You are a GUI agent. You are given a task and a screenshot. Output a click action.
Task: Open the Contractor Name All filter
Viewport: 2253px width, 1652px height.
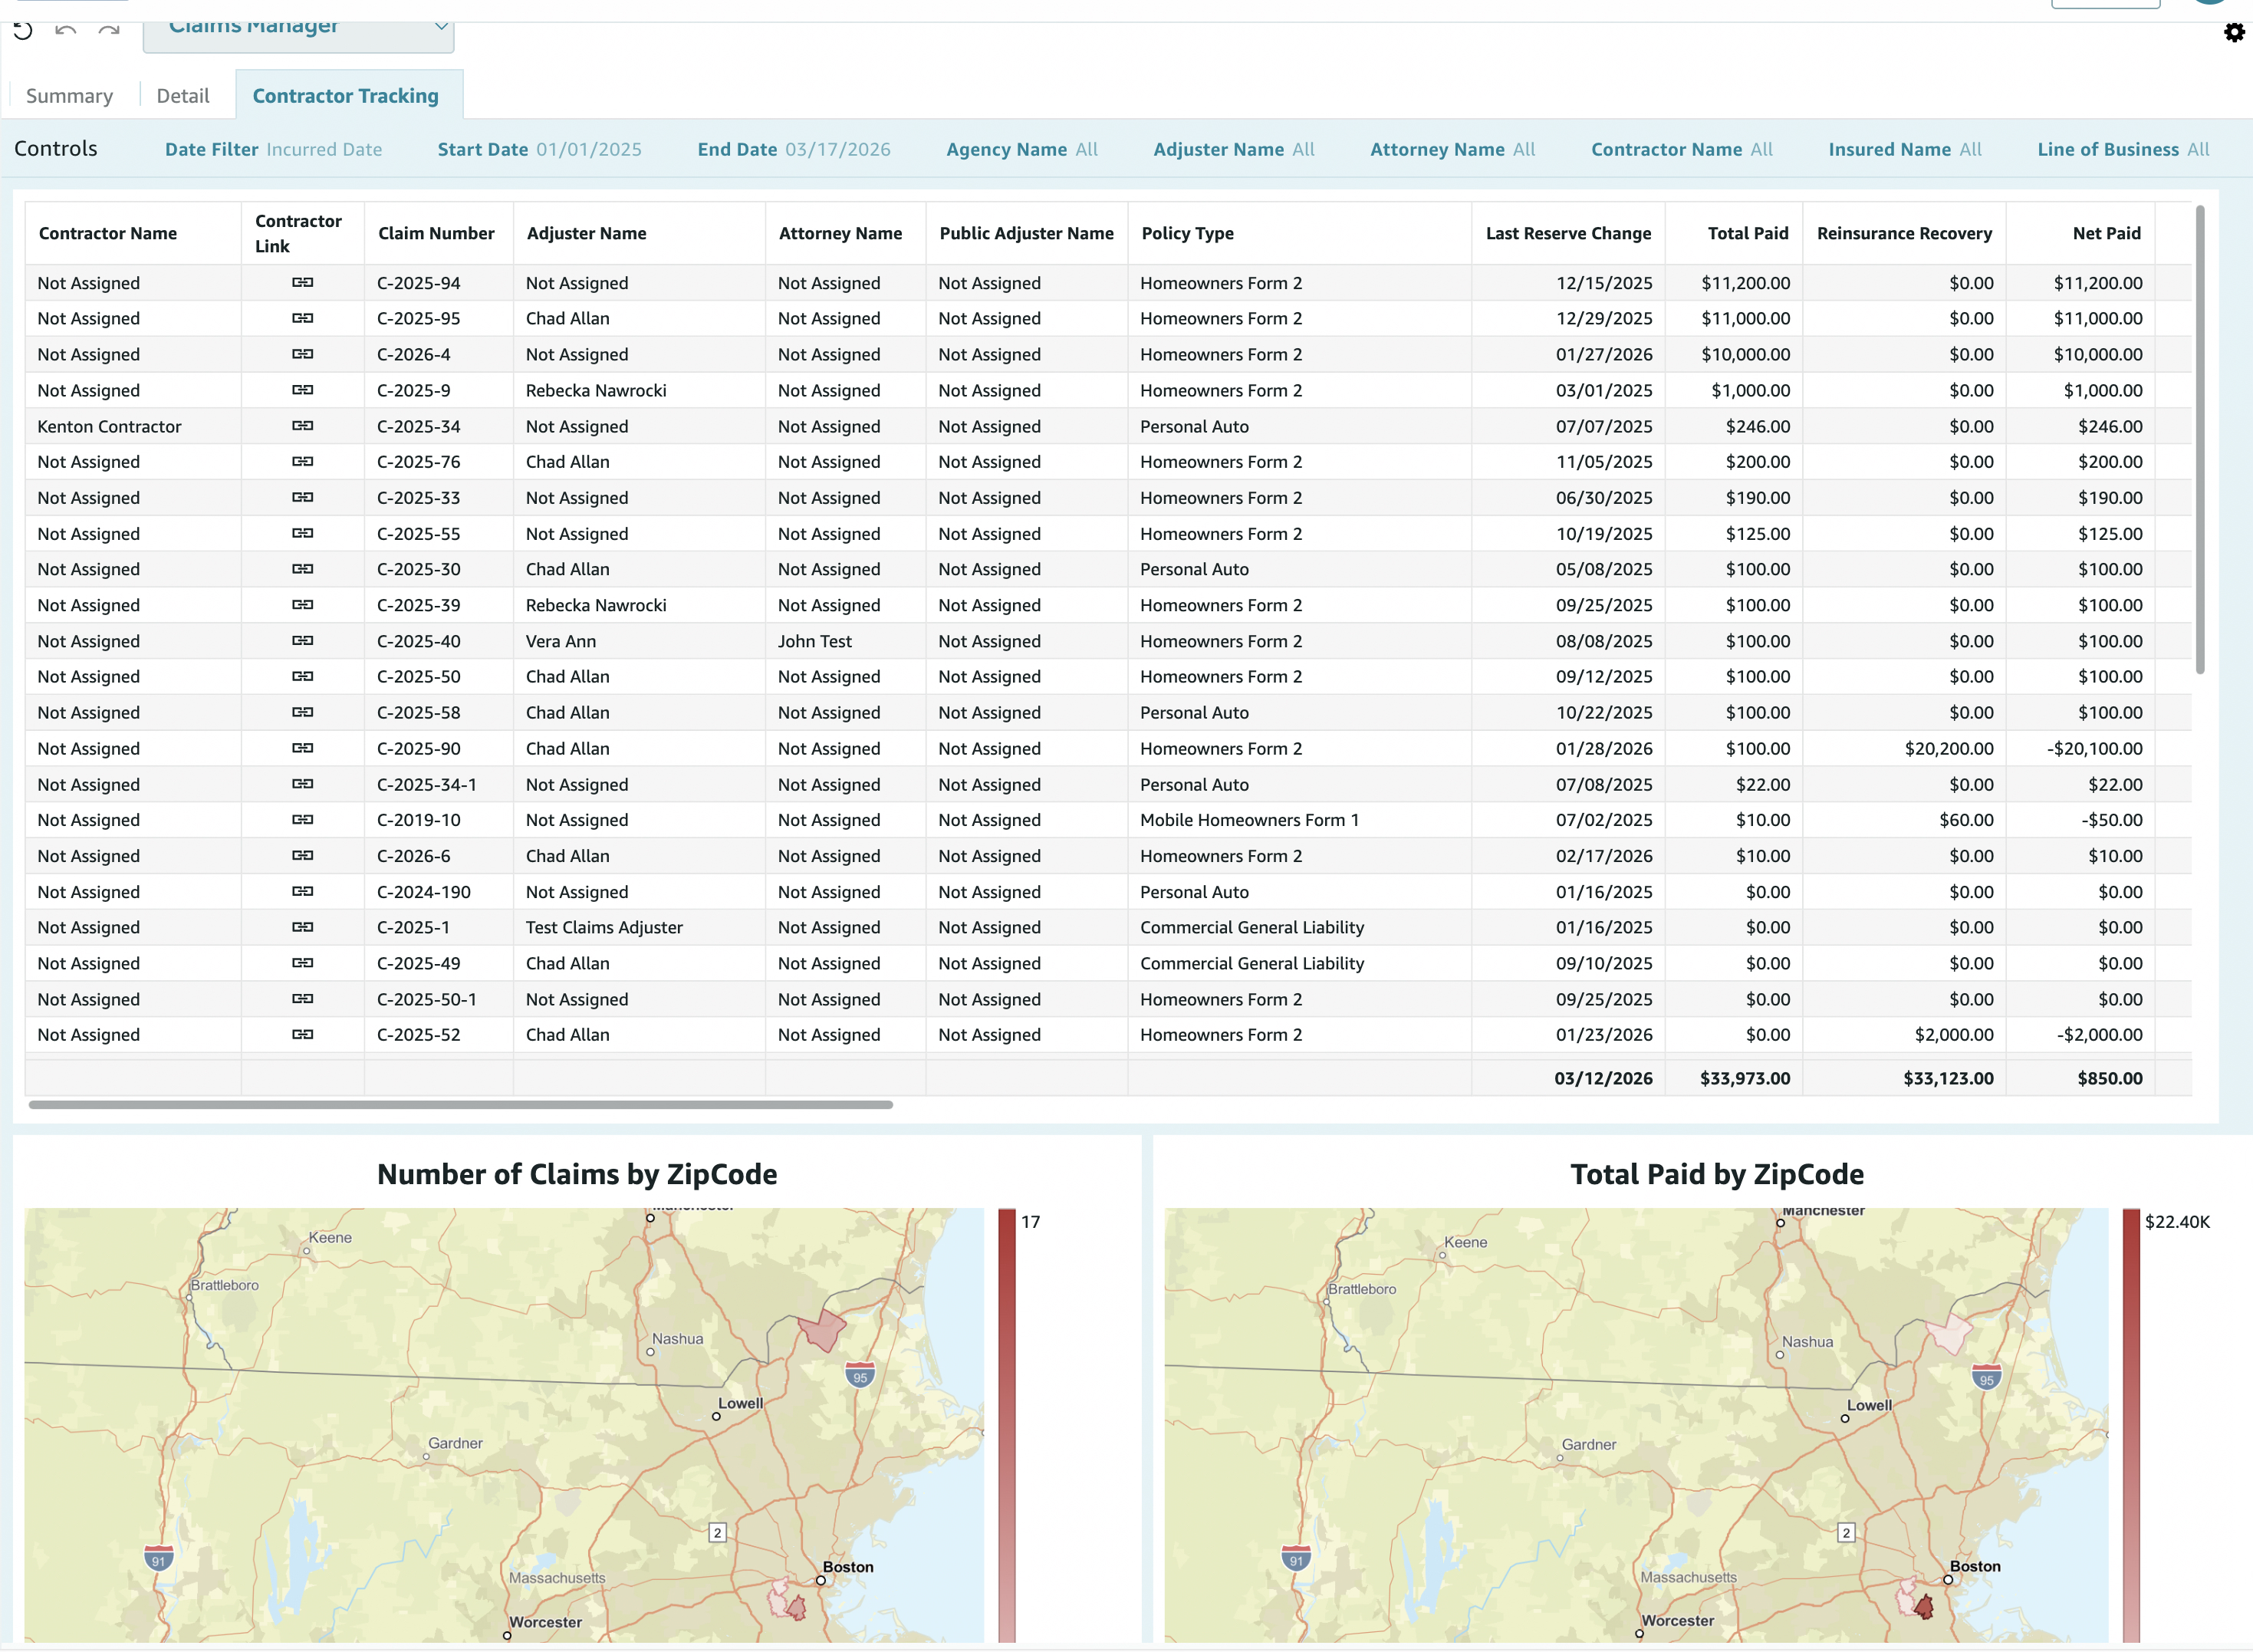(x=1681, y=149)
